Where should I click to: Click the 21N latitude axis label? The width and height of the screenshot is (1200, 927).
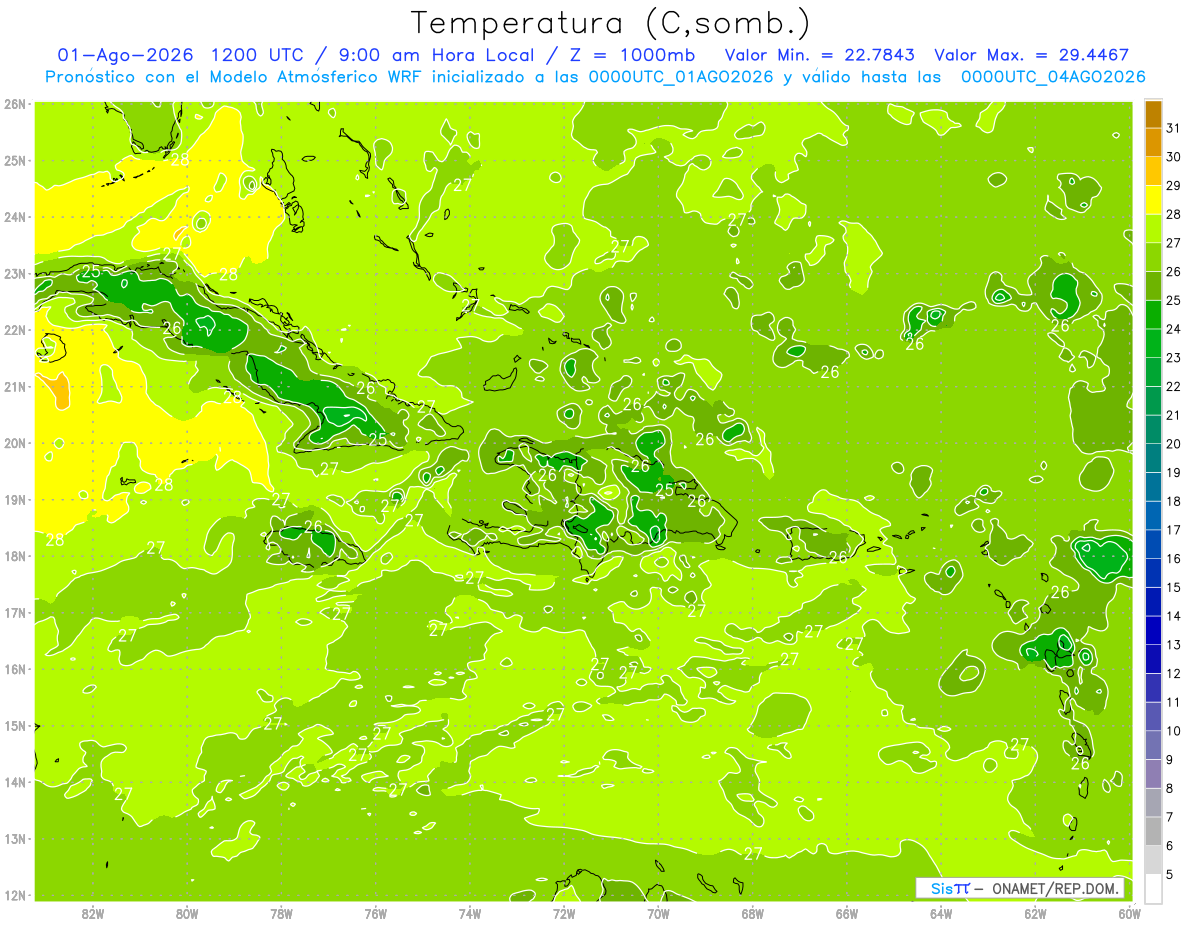click(x=14, y=386)
